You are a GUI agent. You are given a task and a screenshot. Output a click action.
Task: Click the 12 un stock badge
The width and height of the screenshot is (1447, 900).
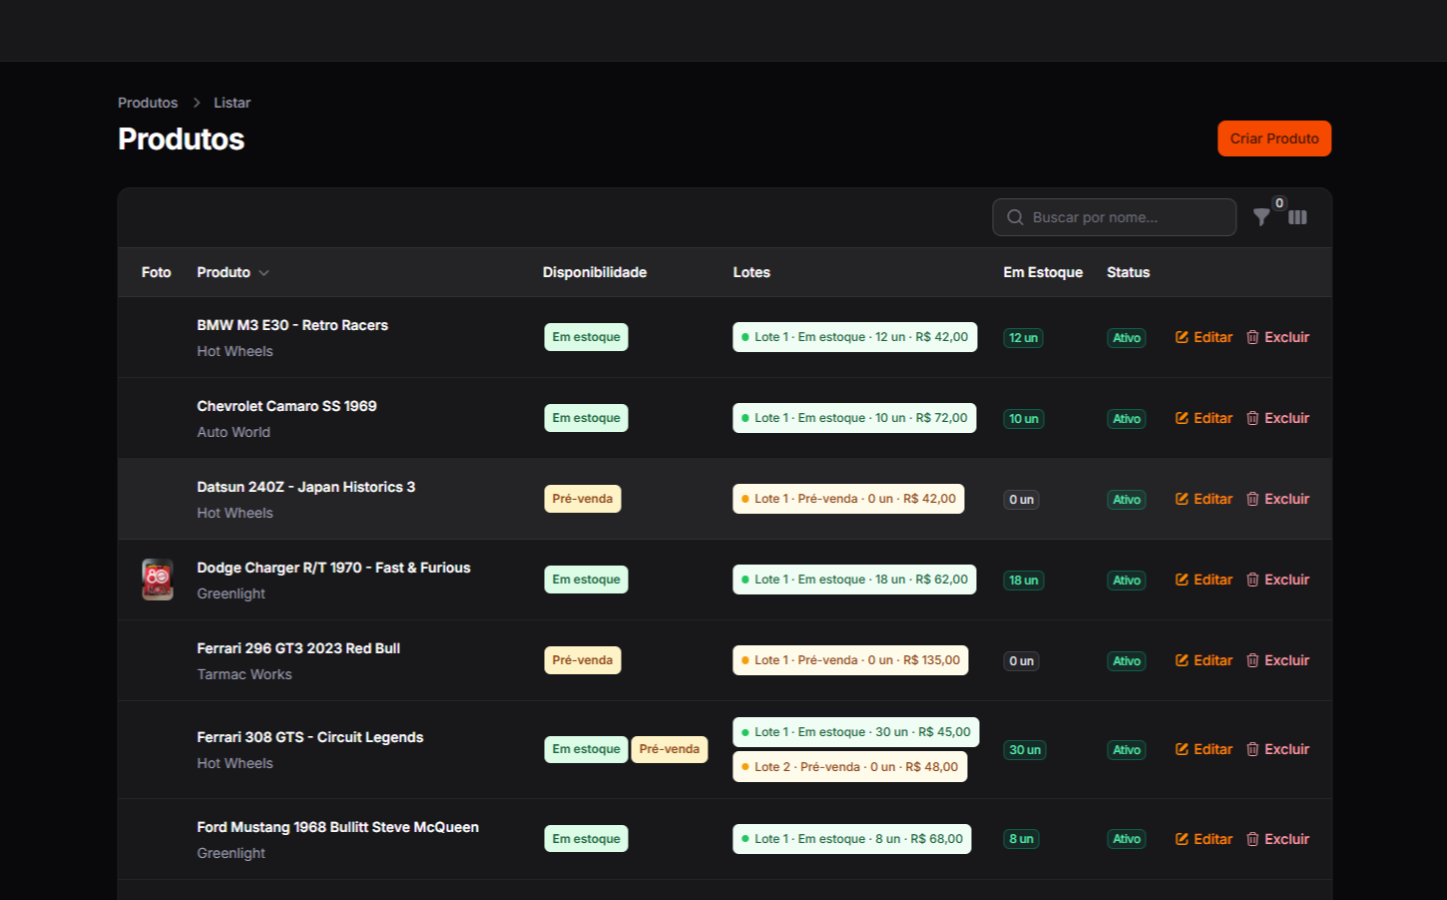pyautogui.click(x=1023, y=338)
